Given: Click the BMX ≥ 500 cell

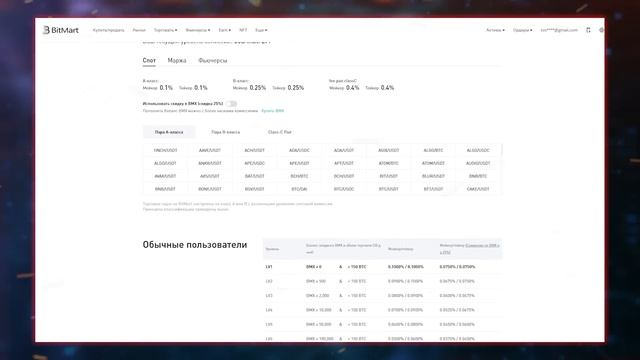Looking at the screenshot, I should click(316, 281).
